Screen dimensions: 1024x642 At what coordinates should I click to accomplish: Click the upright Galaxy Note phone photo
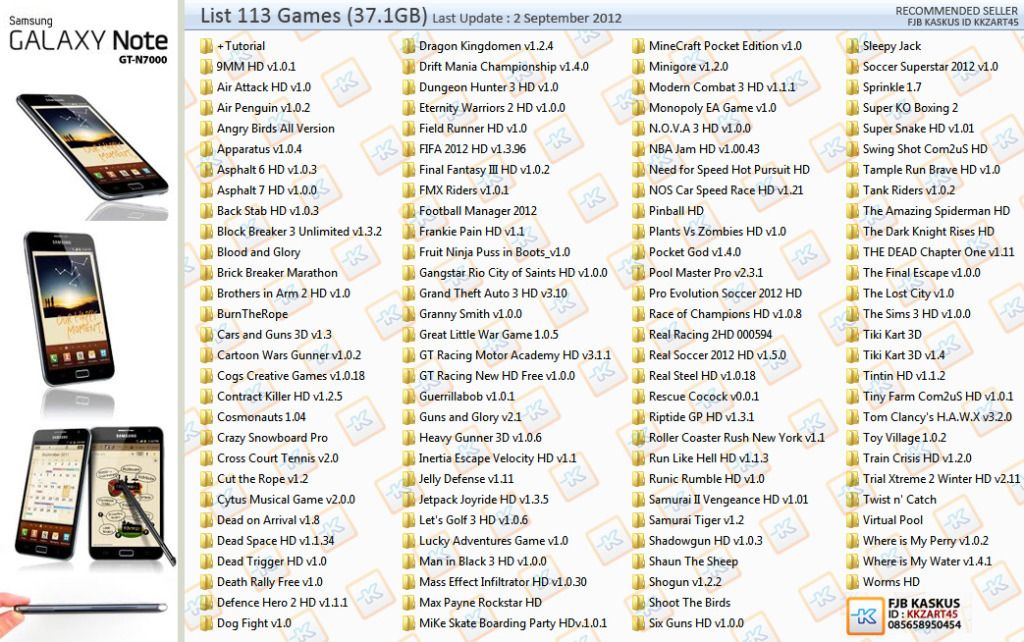(x=69, y=308)
